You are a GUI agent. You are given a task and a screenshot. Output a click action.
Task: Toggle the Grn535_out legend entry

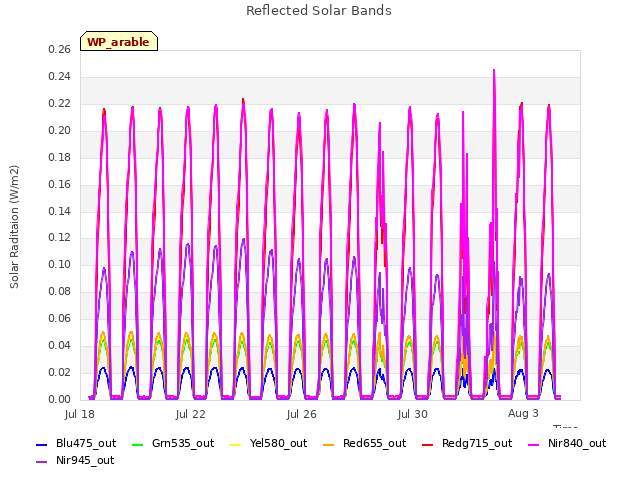coord(173,444)
